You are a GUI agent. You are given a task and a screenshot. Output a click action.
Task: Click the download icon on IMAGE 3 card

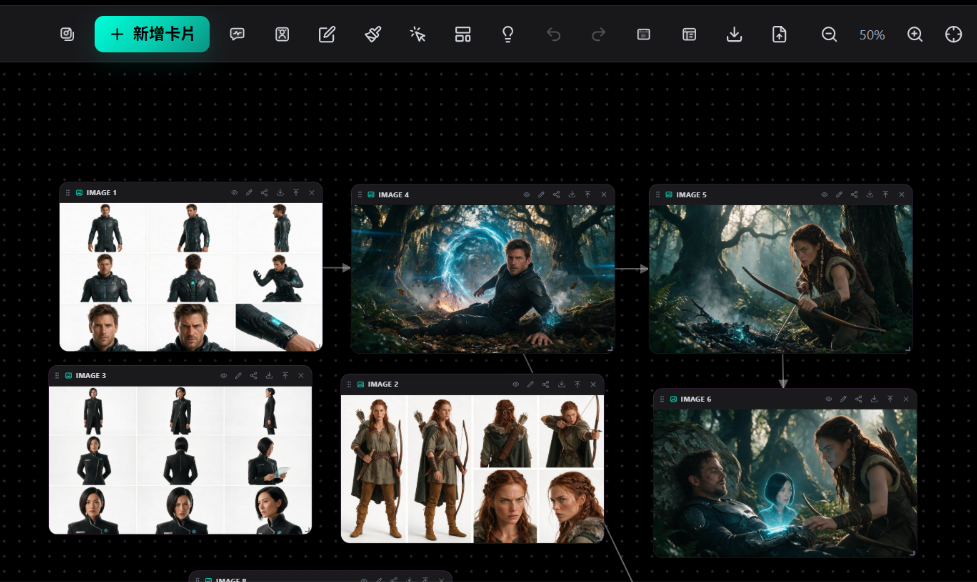coord(269,375)
